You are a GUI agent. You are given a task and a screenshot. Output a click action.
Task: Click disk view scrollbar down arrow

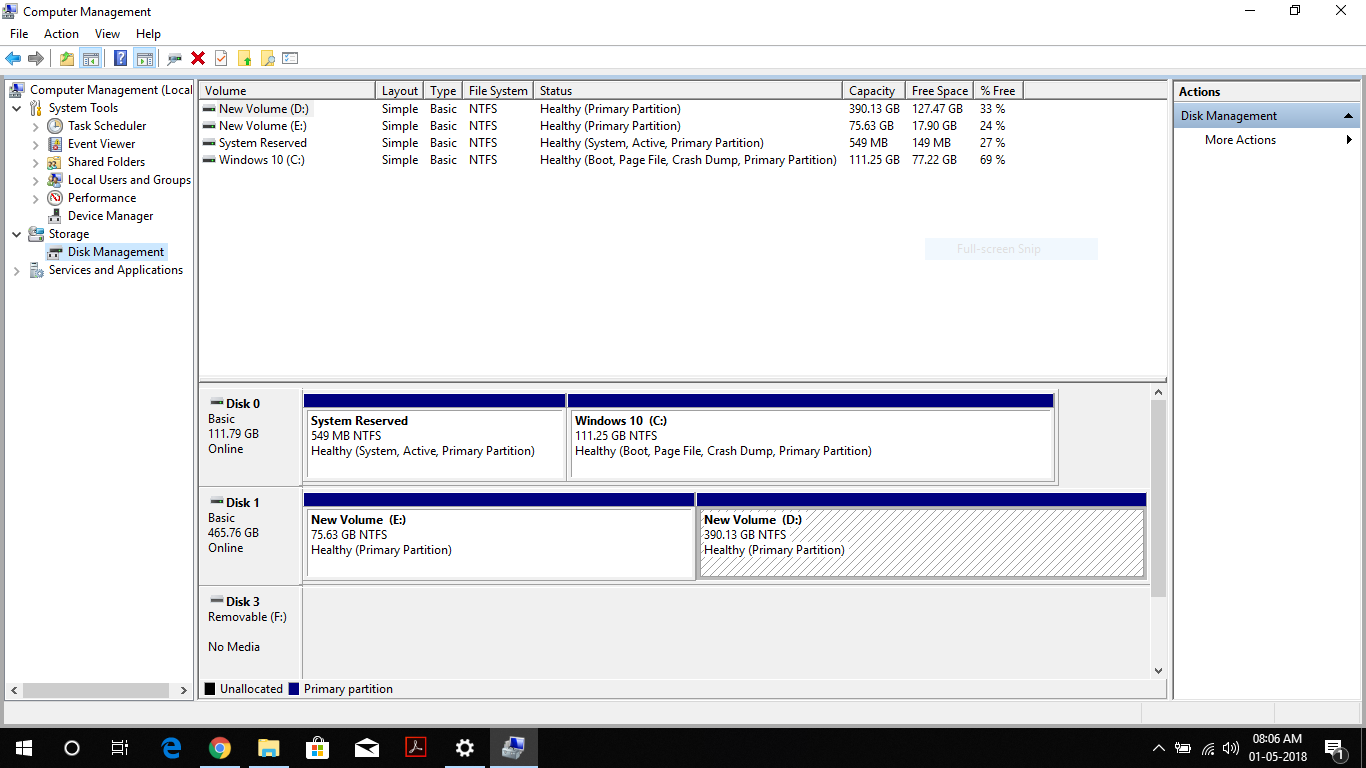click(1159, 671)
